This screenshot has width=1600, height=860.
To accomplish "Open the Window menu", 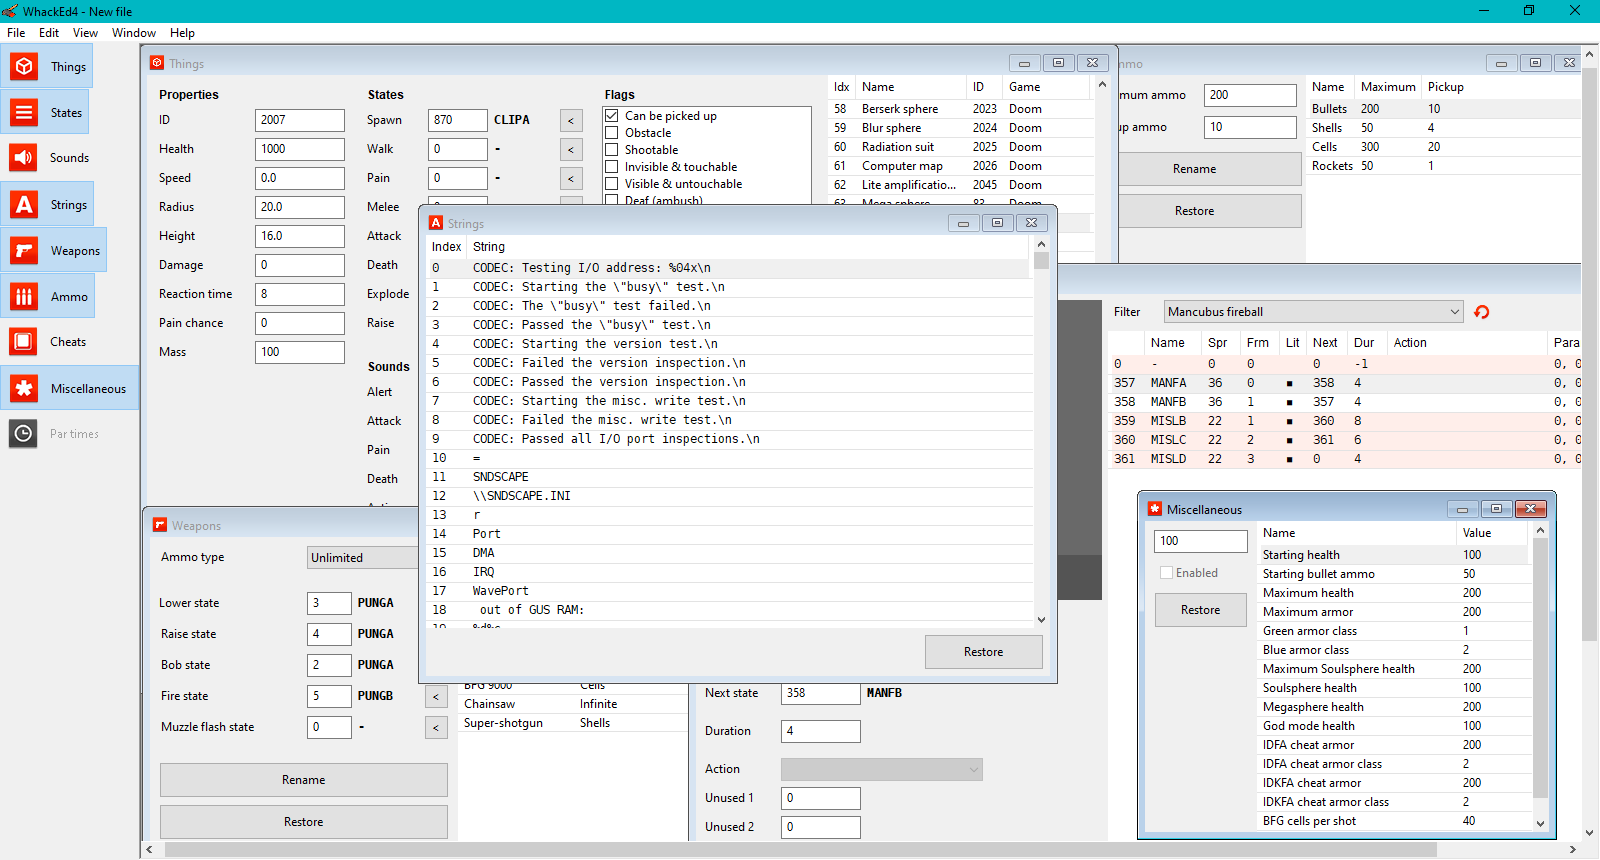I will coord(133,33).
